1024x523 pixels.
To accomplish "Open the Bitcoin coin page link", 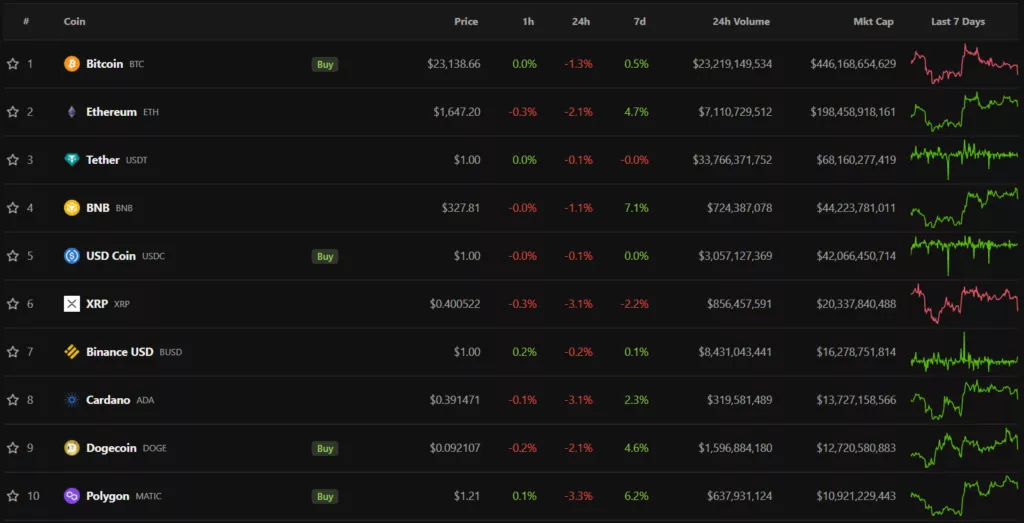I will [x=104, y=64].
